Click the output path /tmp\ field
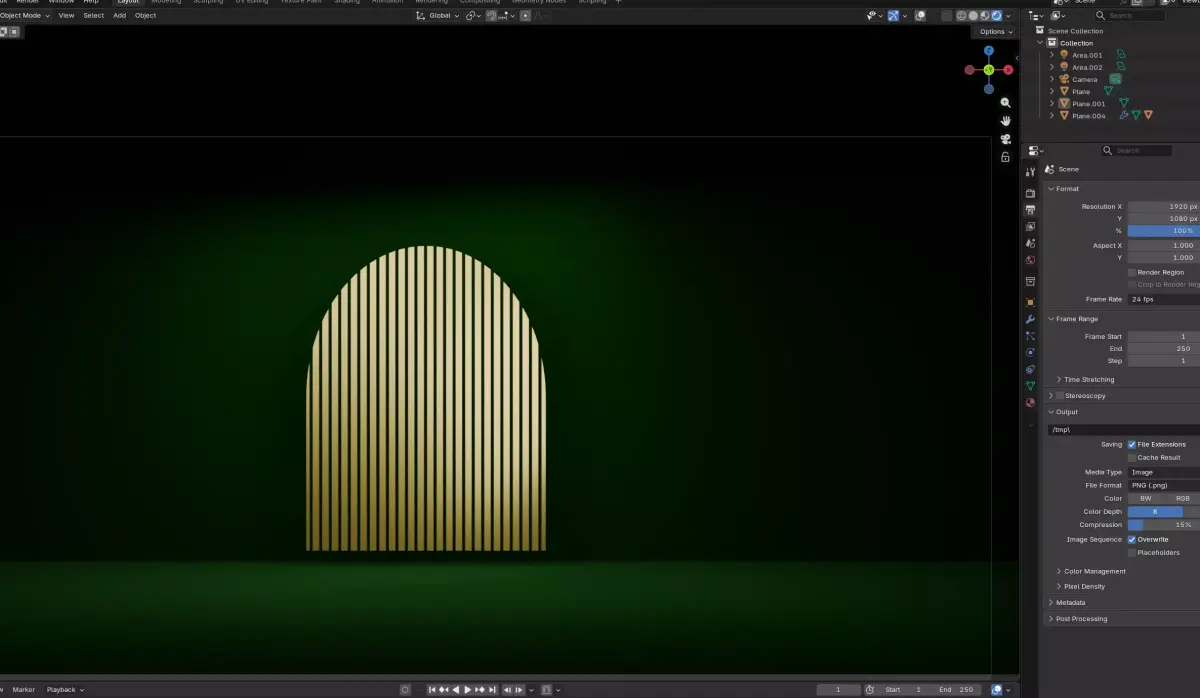This screenshot has height=698, width=1200. pyautogui.click(x=1124, y=430)
